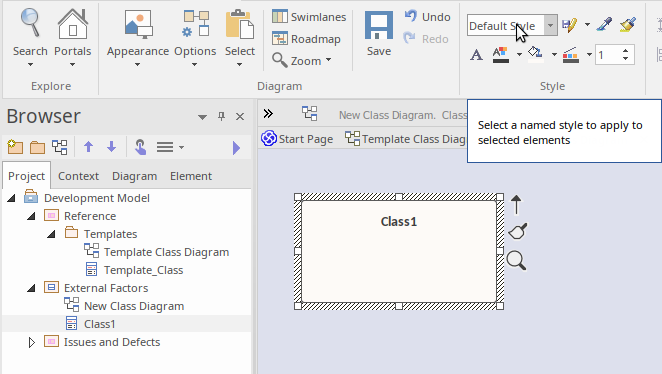Open the Zoom dropdown
Screen dimensions: 662x374
[301, 61]
